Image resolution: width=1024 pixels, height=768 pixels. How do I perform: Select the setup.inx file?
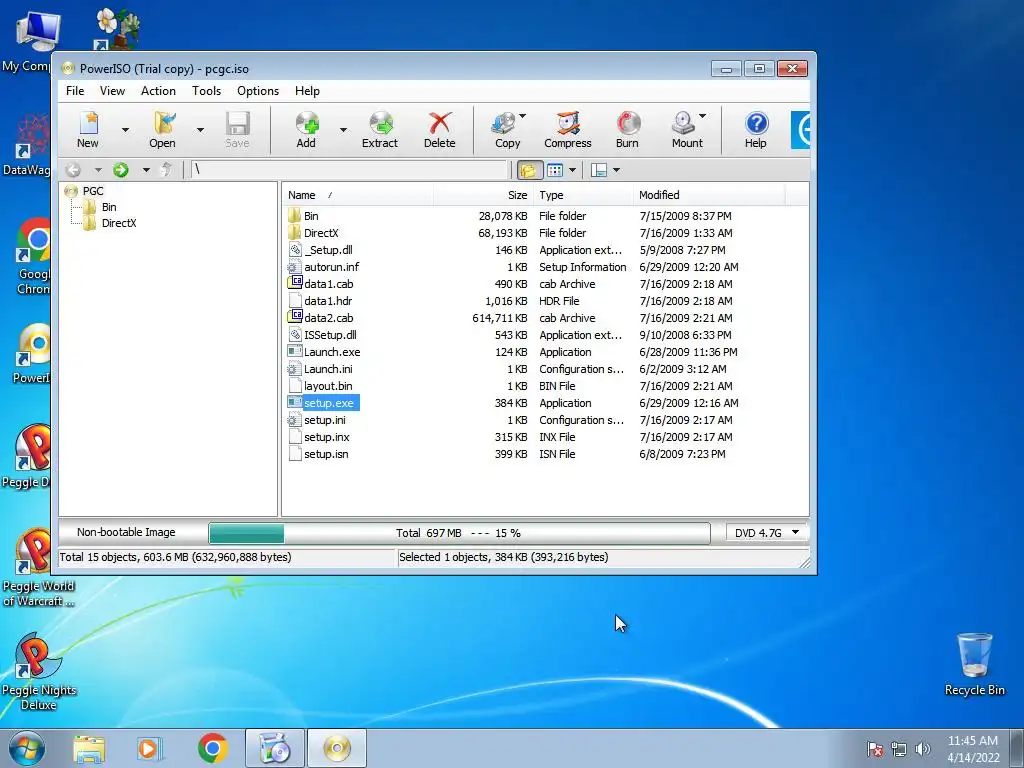click(327, 437)
